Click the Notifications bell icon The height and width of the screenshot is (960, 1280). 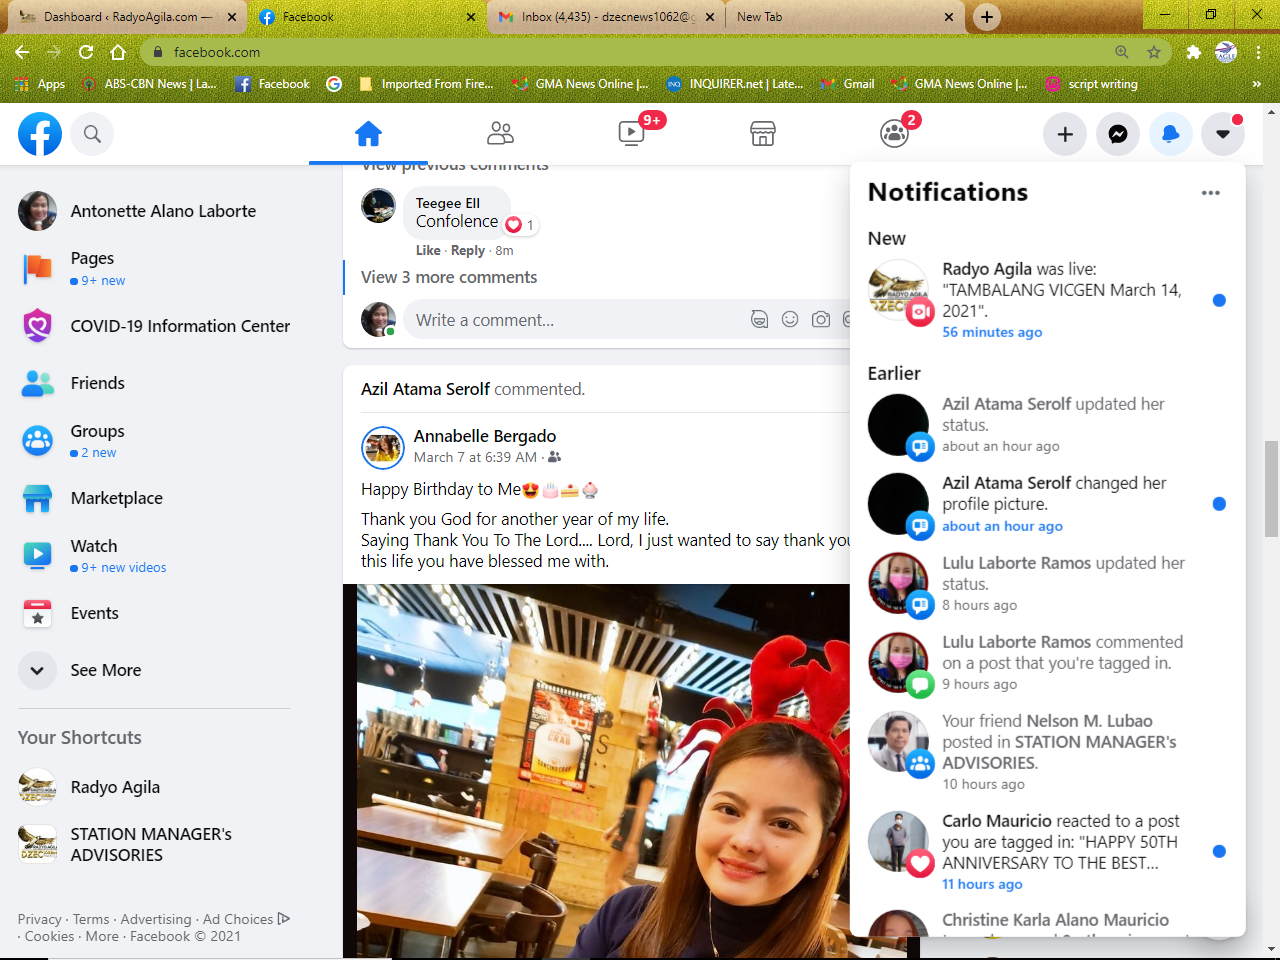click(1170, 134)
